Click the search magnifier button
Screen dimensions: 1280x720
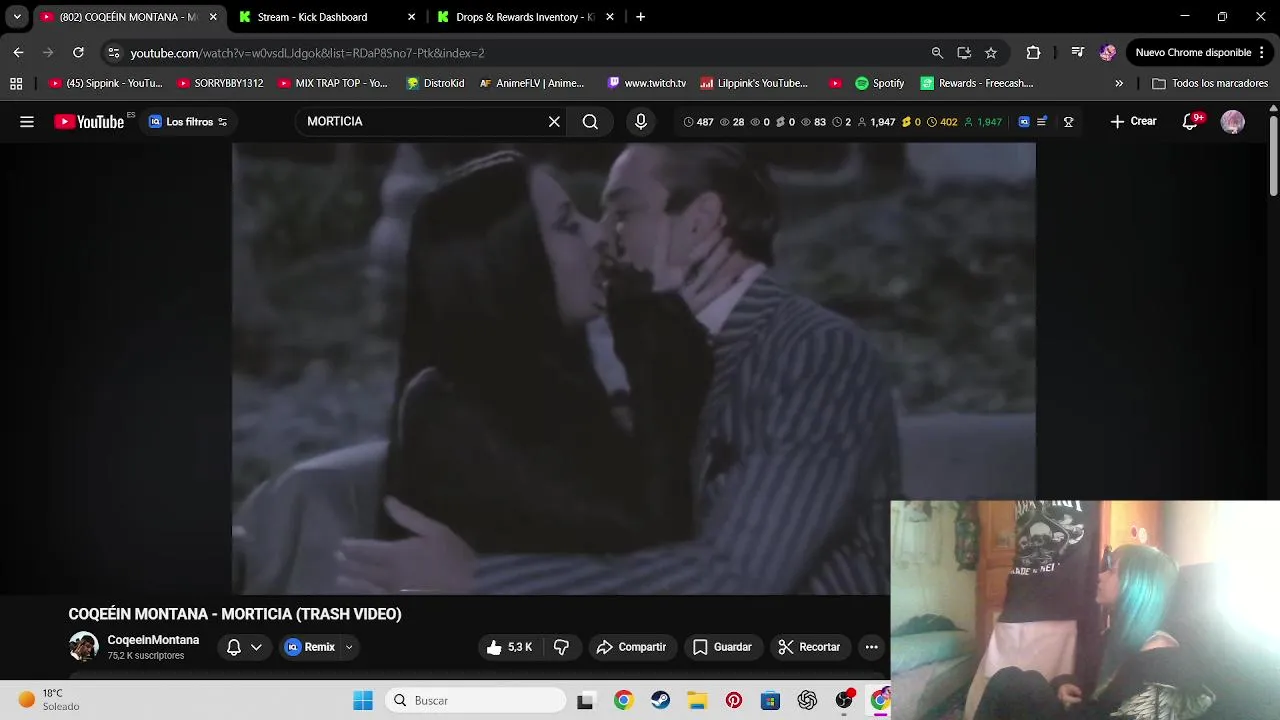pos(590,122)
